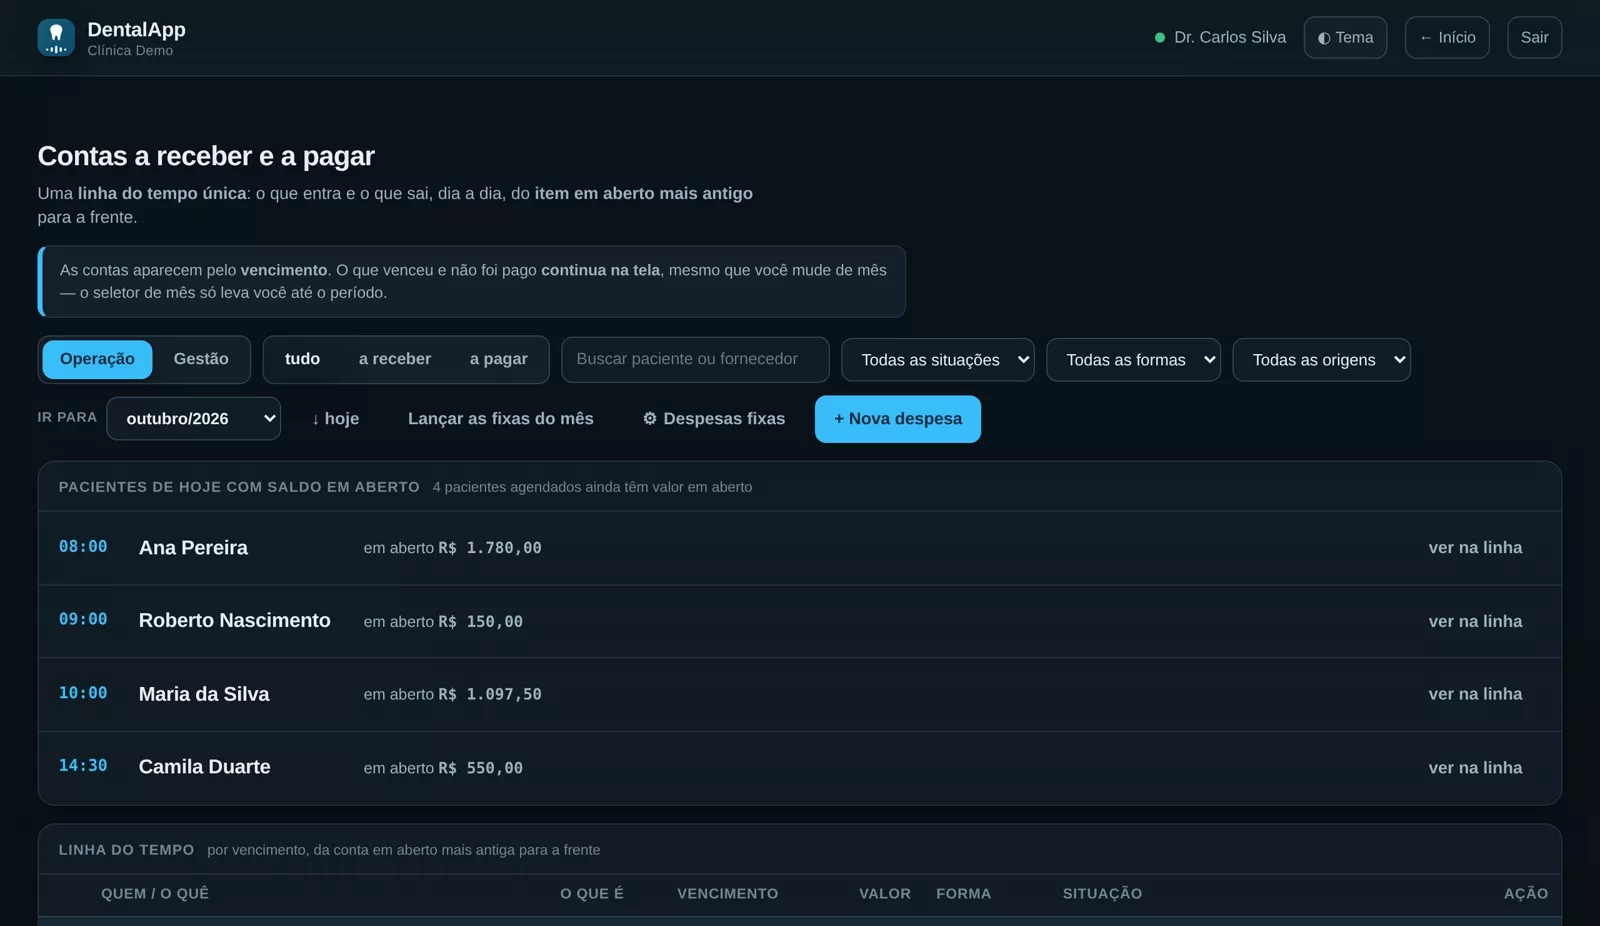Click ver na linha for Ana Pereira
1600x926 pixels.
[1475, 548]
